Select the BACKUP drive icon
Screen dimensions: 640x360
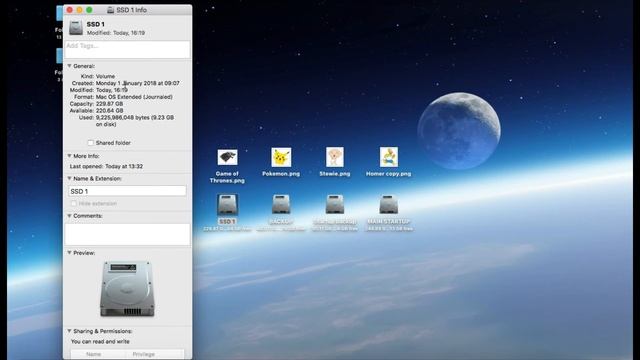(x=281, y=204)
